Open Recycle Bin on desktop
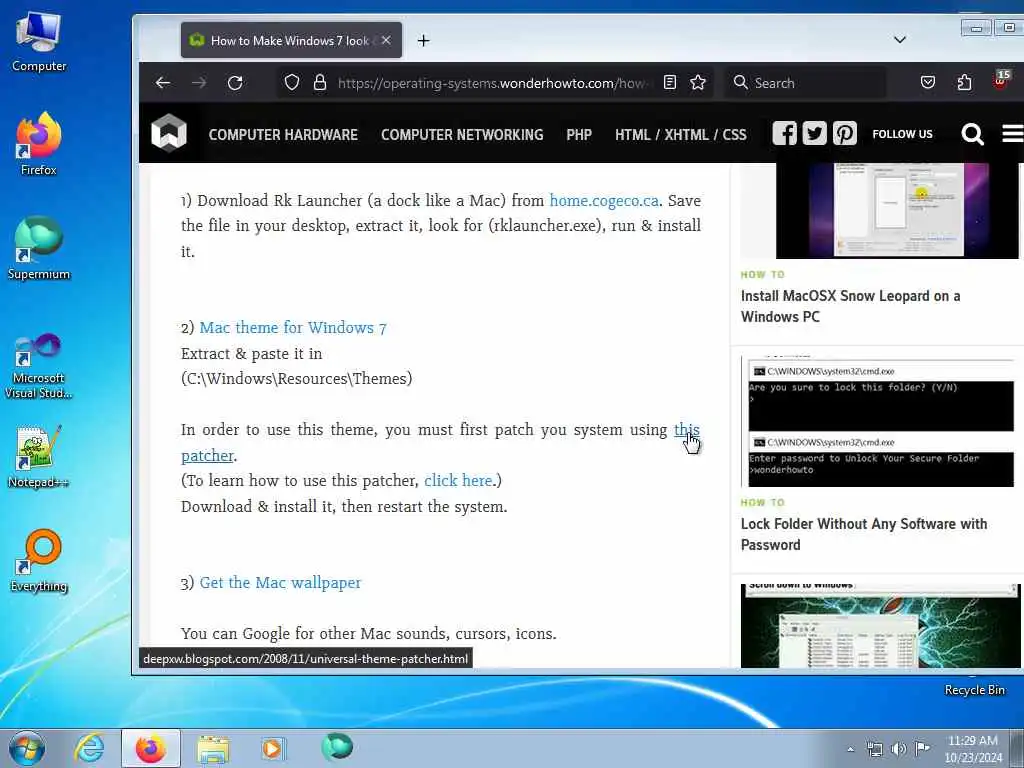1024x768 pixels. click(974, 690)
